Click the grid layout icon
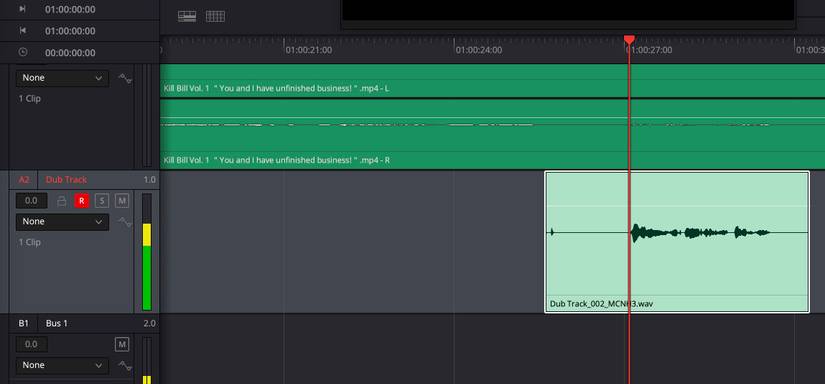Screen dimensions: 825x384 click(x=215, y=16)
